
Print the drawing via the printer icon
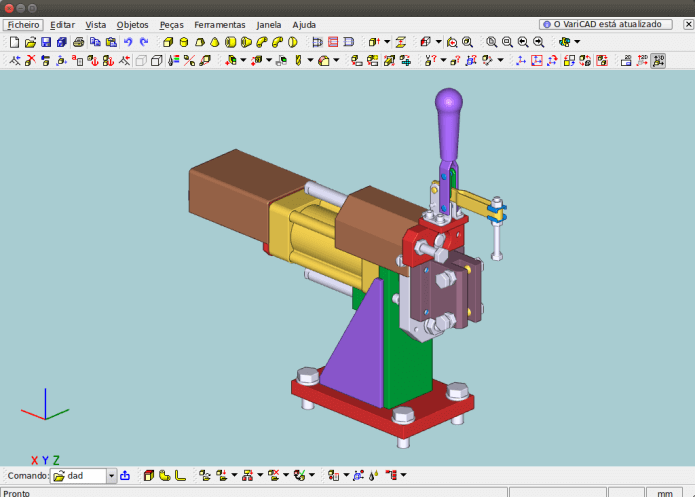click(78, 42)
